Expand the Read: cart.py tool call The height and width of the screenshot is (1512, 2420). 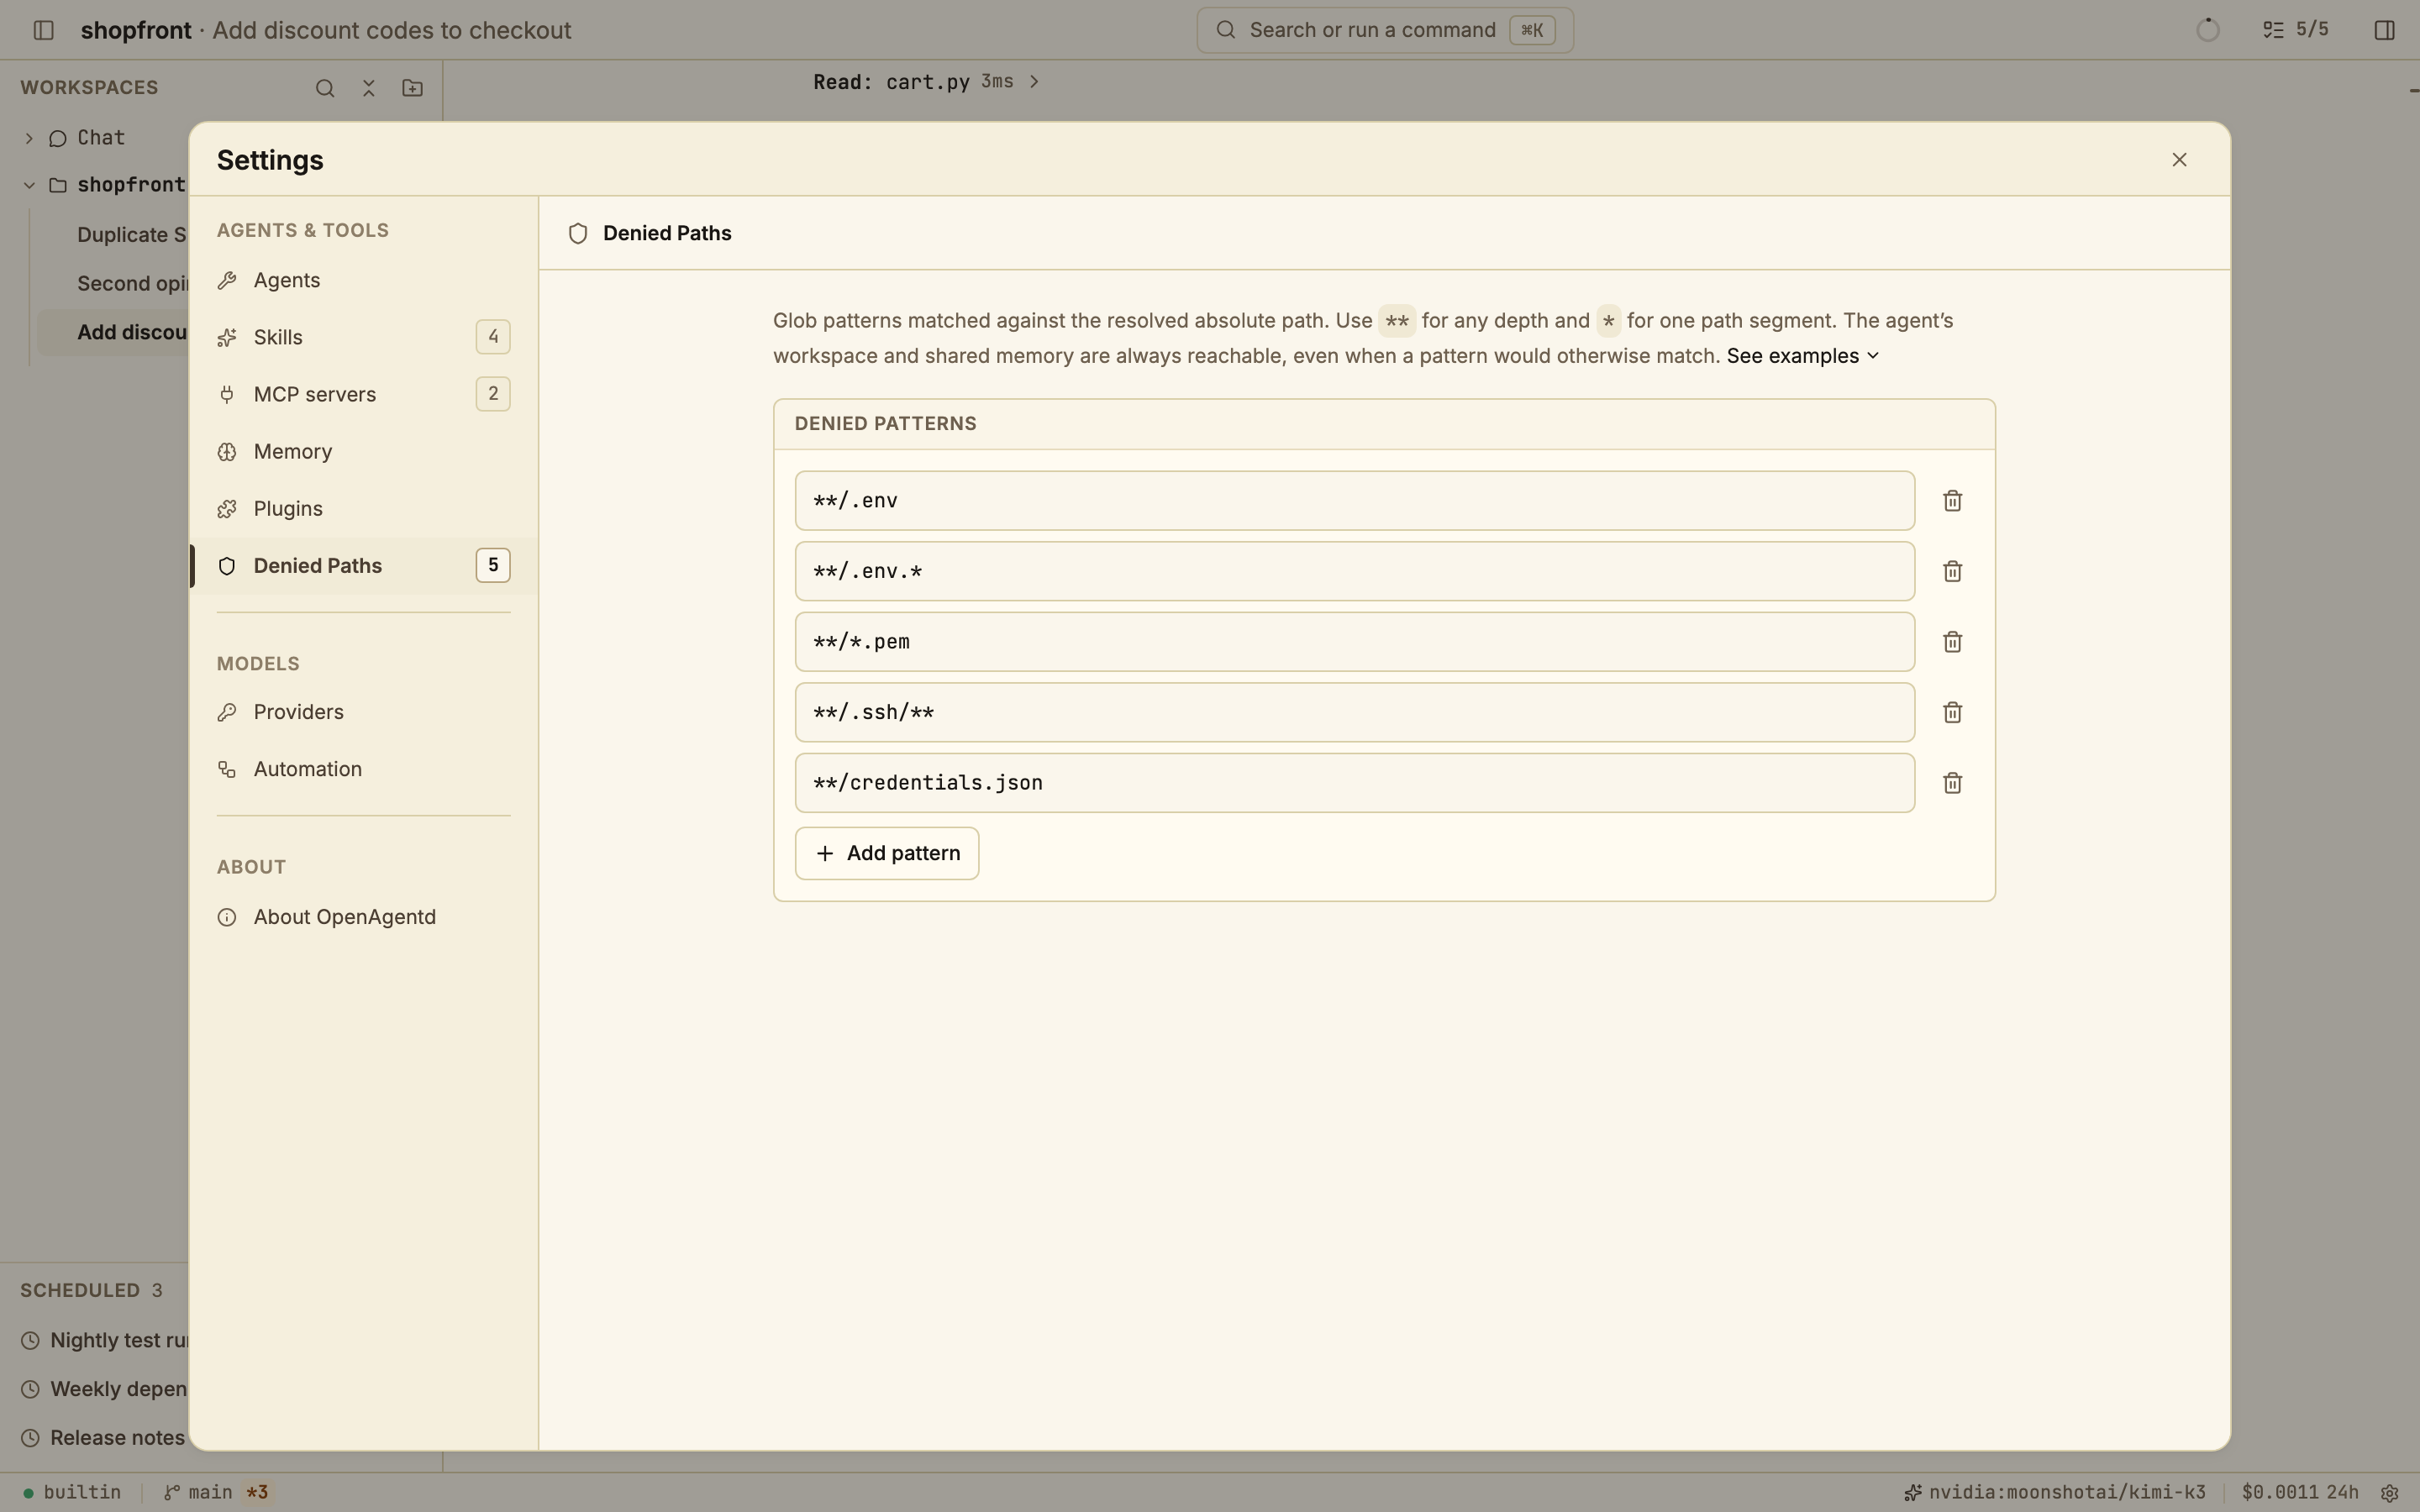926,82
